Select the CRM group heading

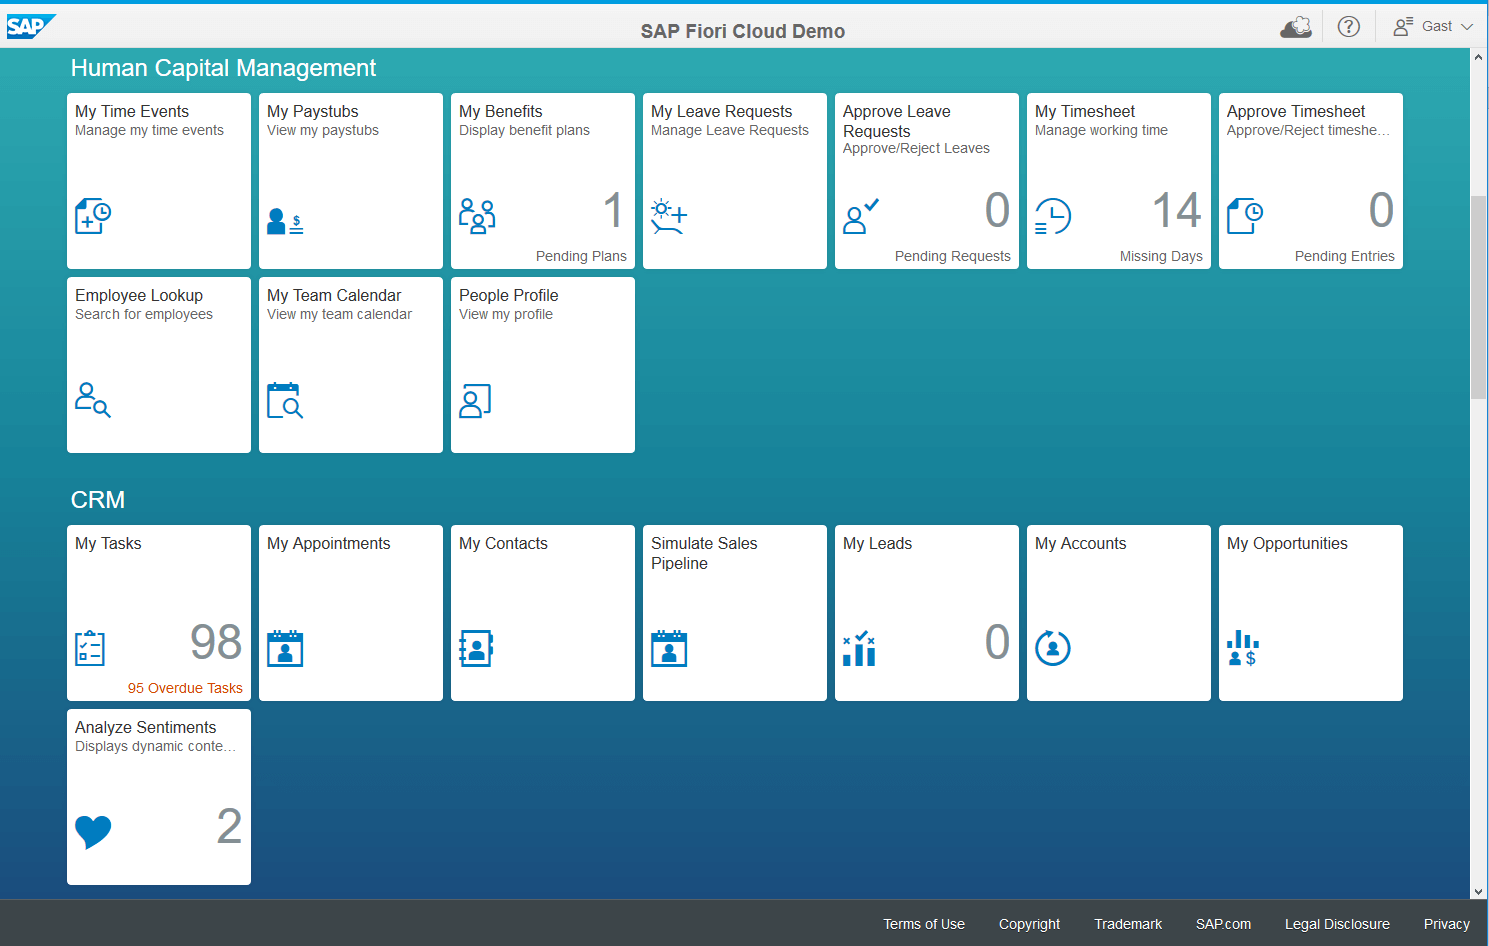point(98,500)
